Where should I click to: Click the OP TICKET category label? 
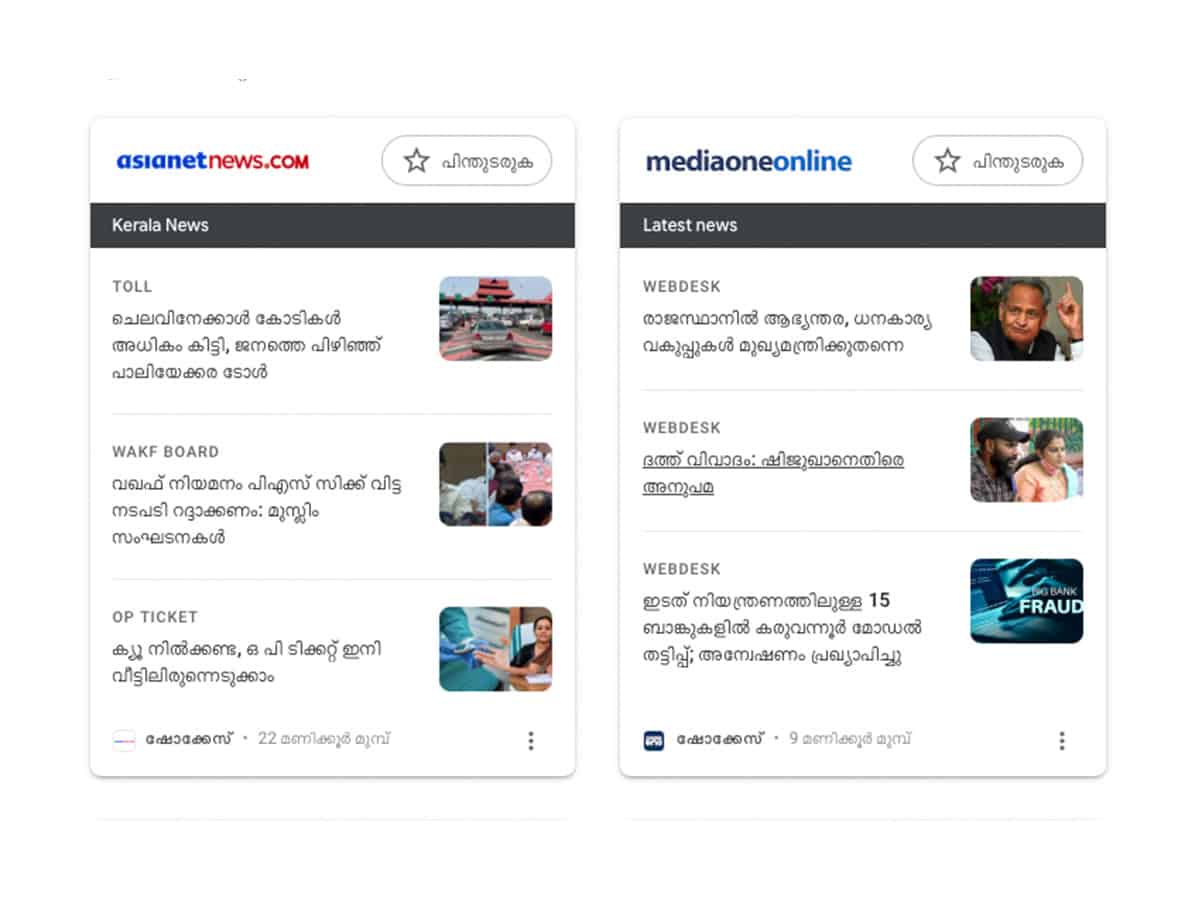click(155, 617)
